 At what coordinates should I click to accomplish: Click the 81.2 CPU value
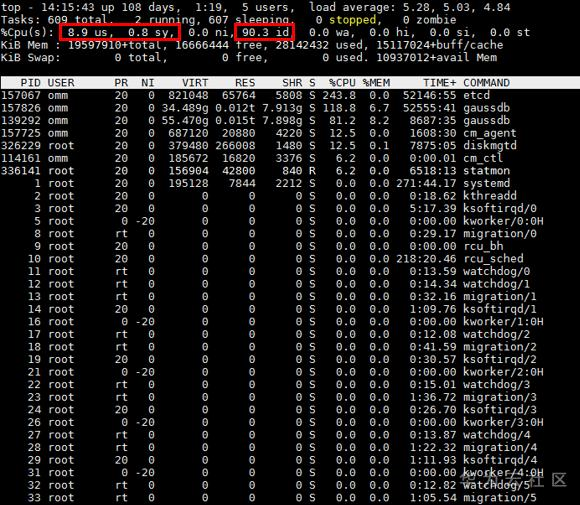click(342, 121)
